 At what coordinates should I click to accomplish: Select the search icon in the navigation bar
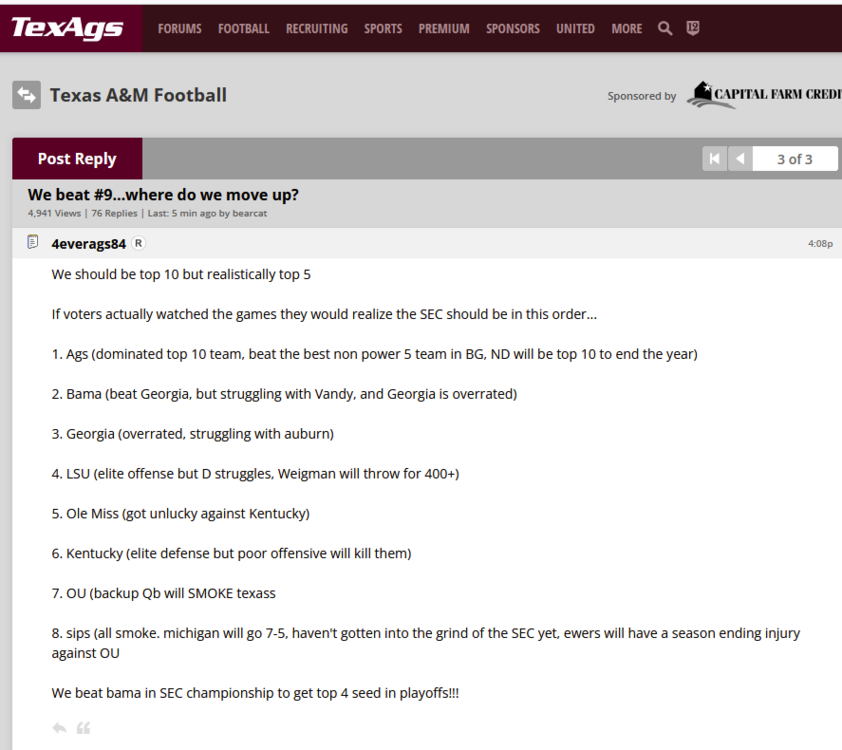[664, 29]
